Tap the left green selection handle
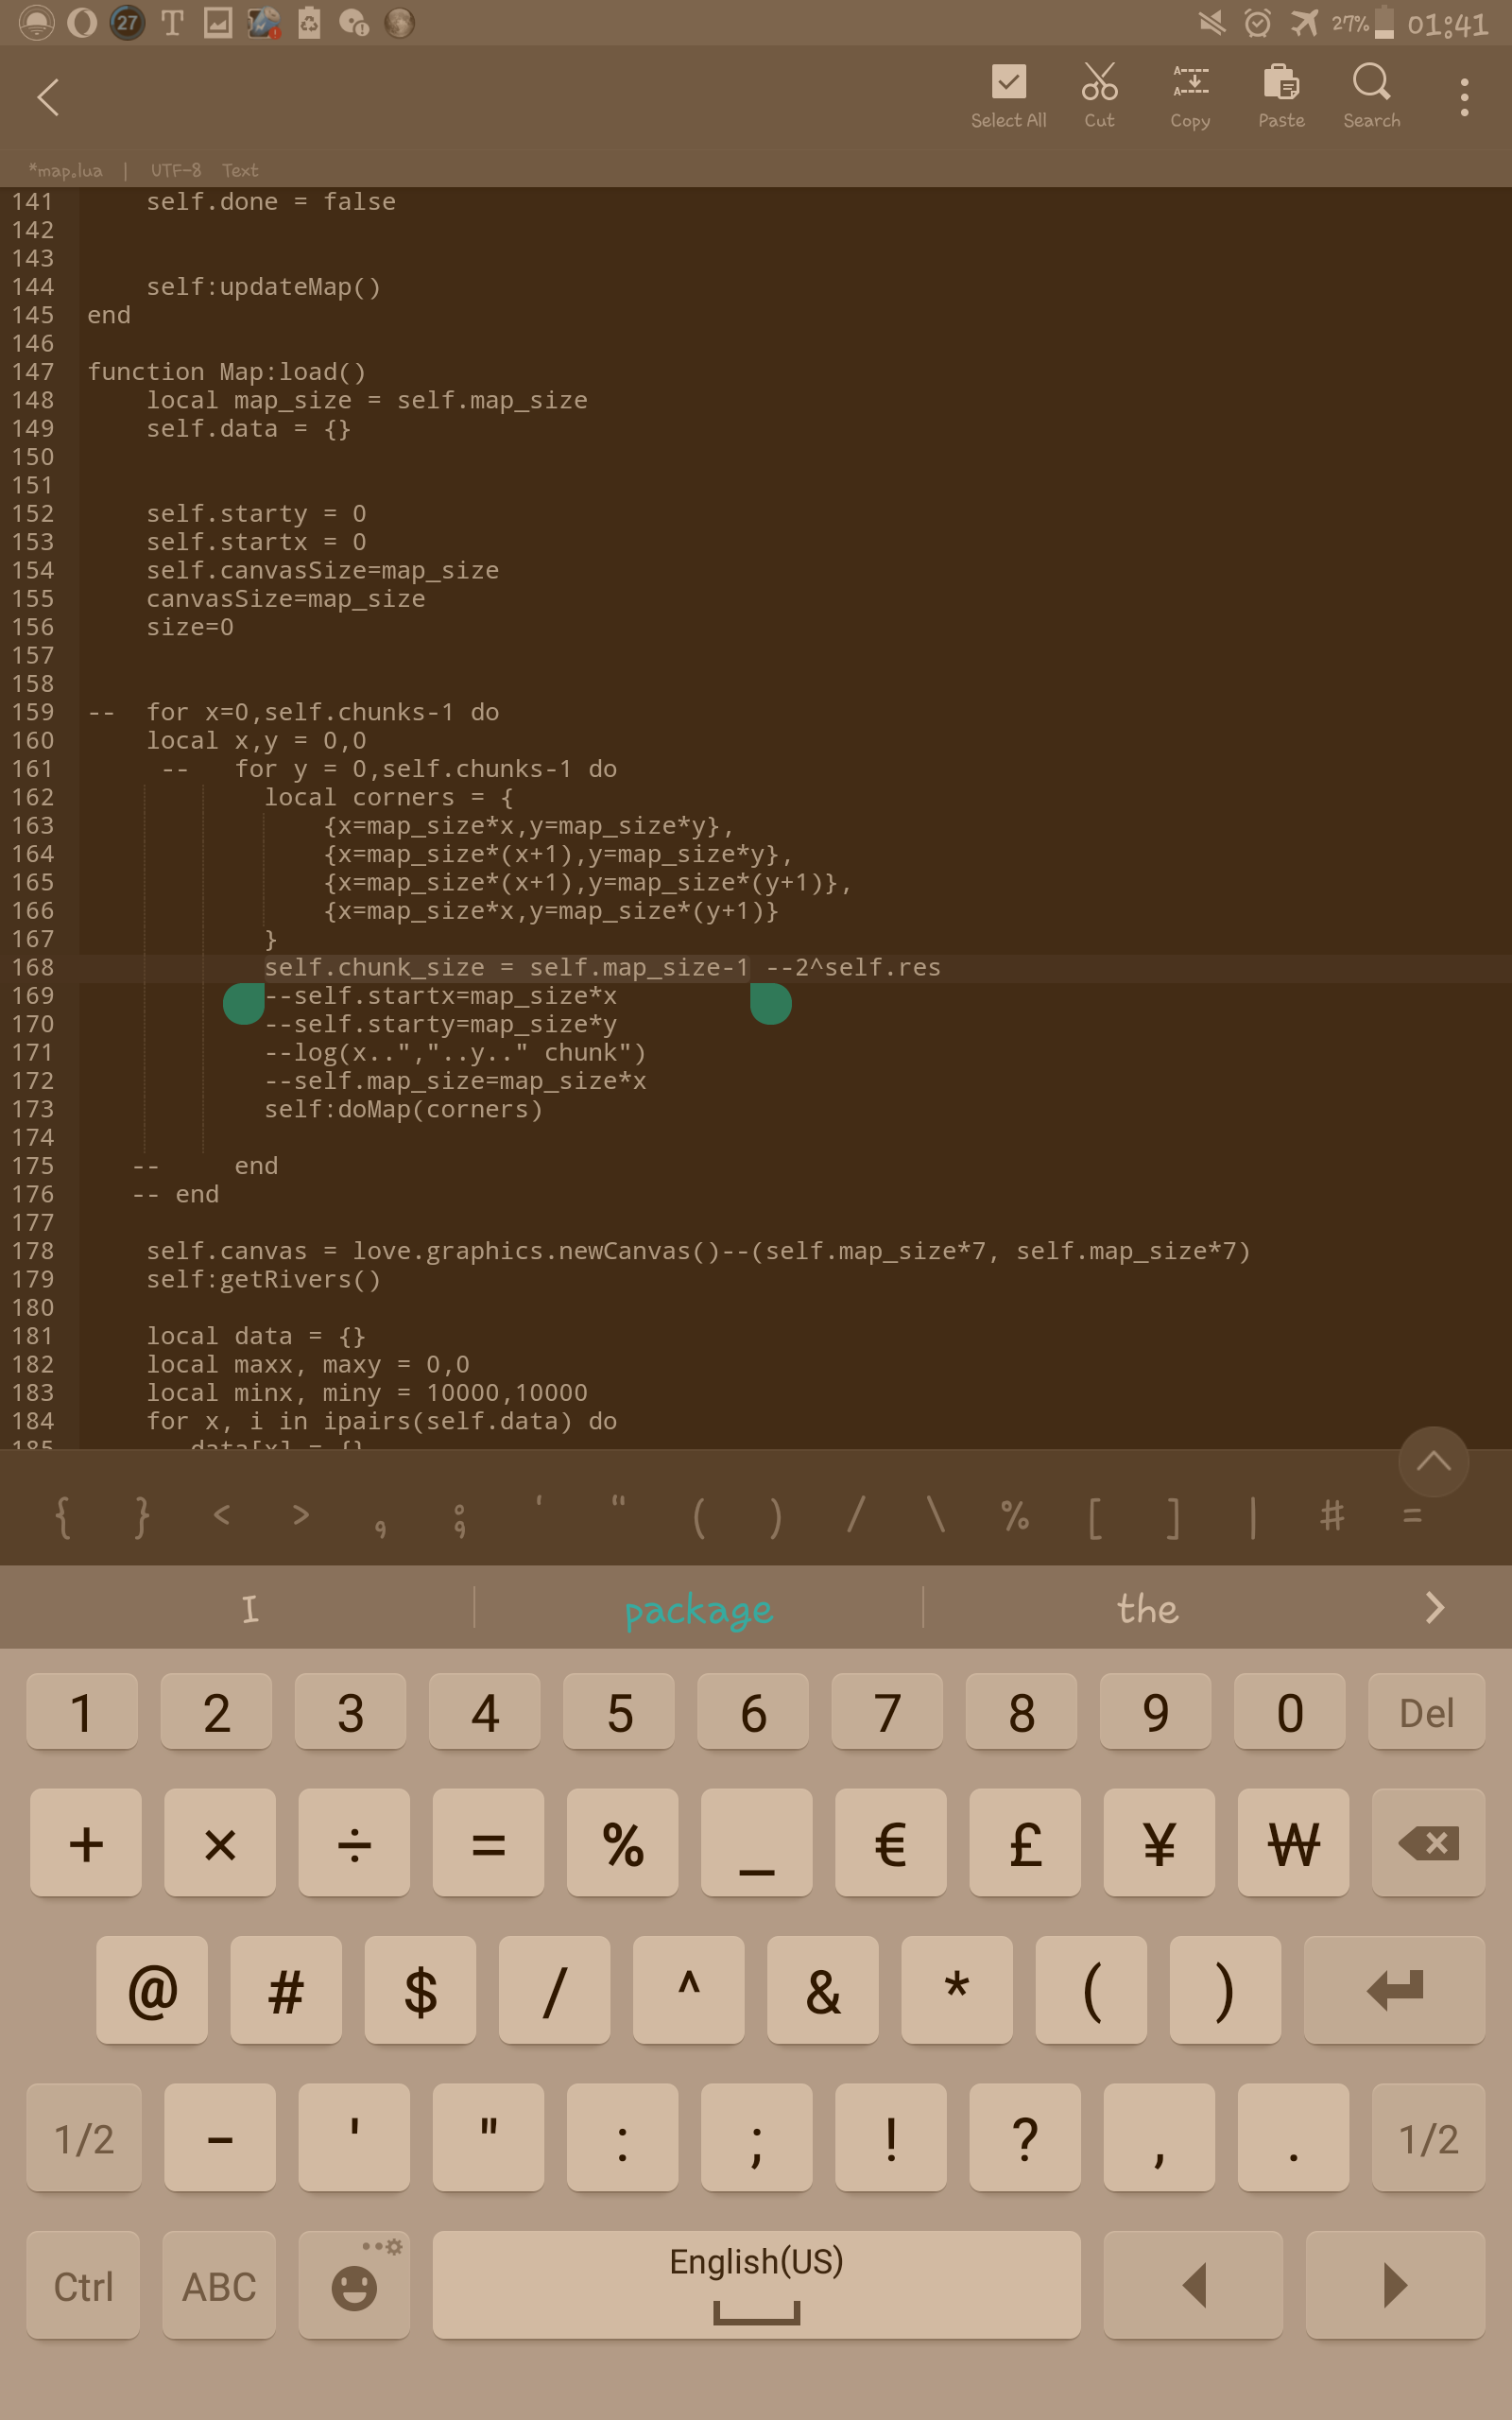Viewport: 1512px width, 2420px height. (x=244, y=1003)
